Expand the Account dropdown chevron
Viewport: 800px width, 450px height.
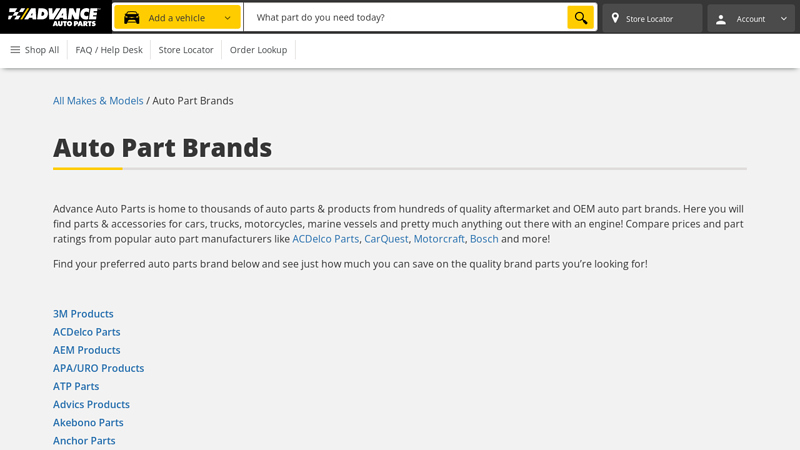click(783, 19)
